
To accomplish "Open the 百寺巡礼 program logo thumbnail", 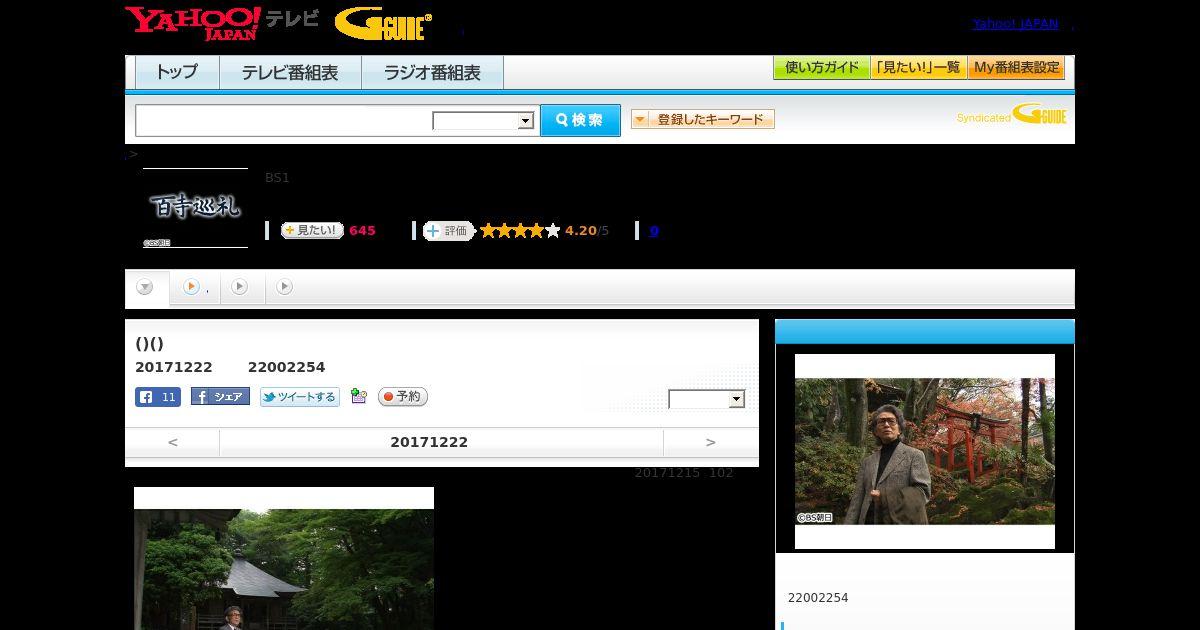I will click(196, 208).
